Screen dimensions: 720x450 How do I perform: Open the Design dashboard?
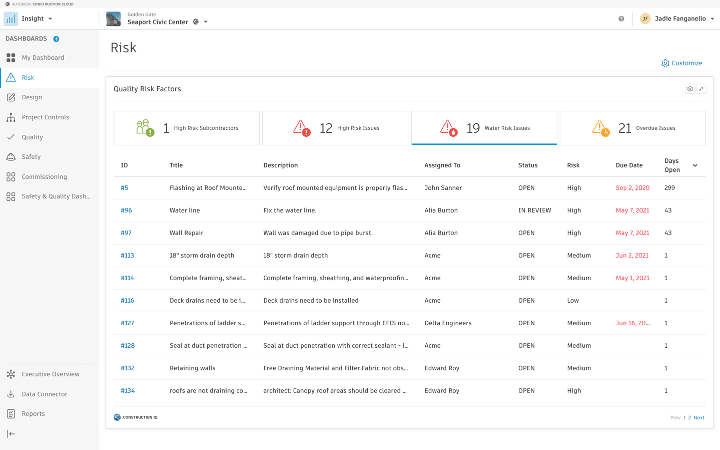click(x=31, y=97)
